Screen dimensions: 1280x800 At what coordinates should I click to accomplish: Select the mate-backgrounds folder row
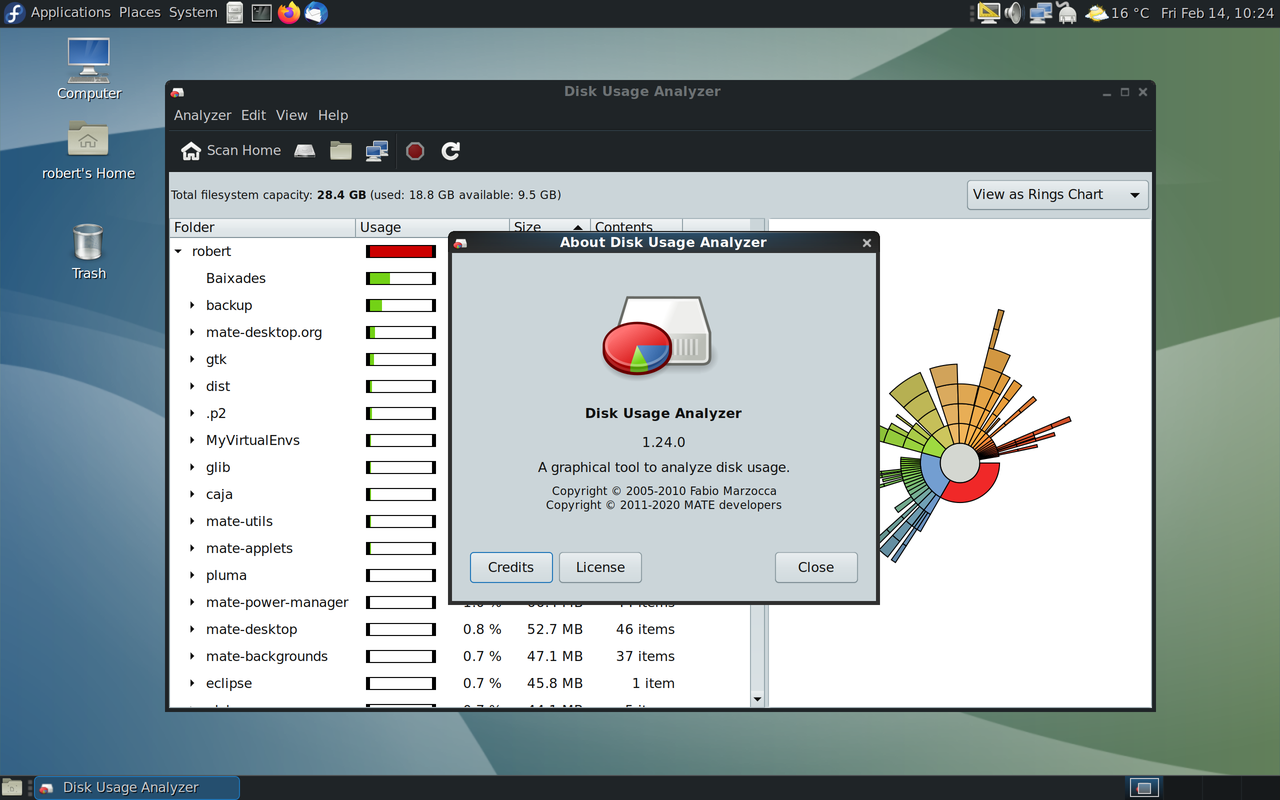click(x=459, y=656)
